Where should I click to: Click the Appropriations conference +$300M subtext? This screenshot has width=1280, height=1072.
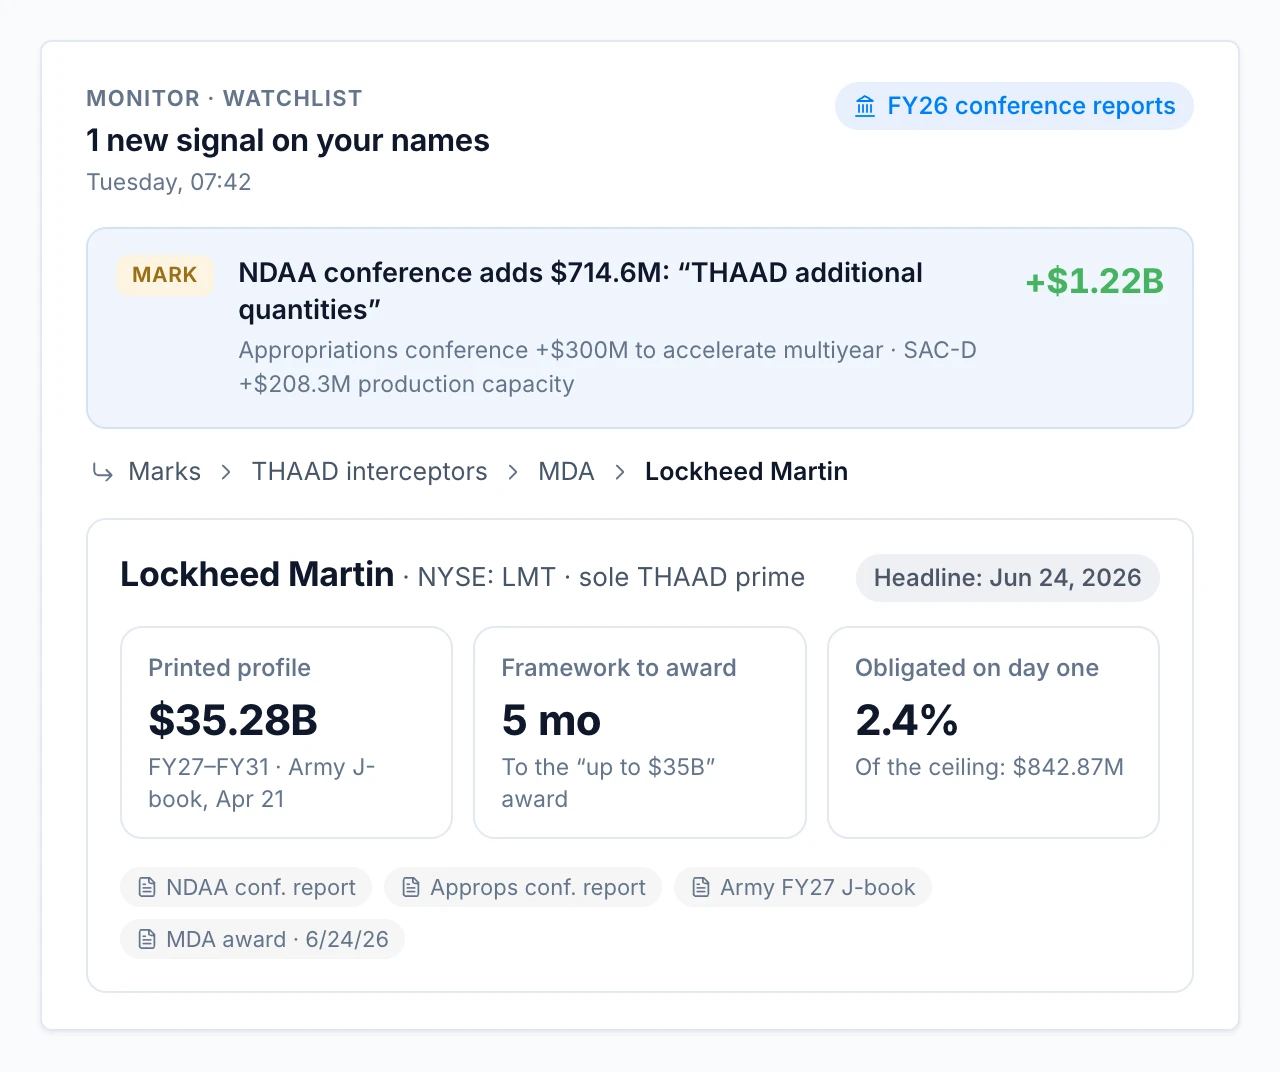tap(607, 367)
